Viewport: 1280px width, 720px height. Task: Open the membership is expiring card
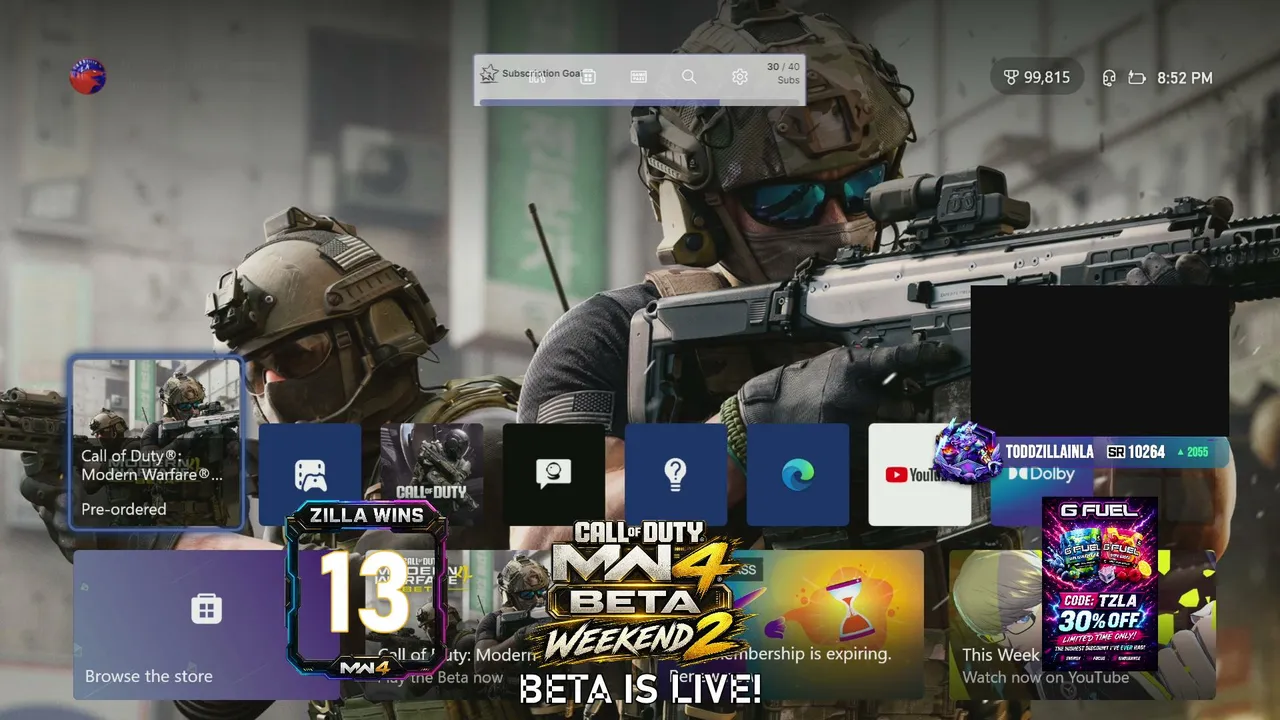[790, 625]
